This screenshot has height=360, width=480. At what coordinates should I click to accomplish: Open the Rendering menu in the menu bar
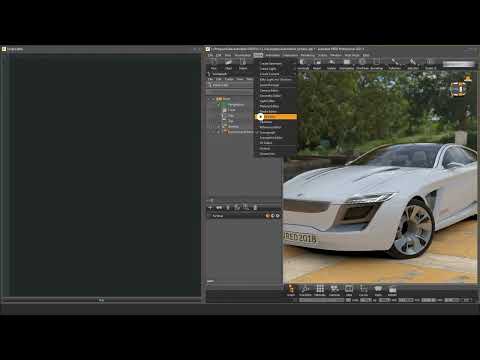tap(308, 55)
